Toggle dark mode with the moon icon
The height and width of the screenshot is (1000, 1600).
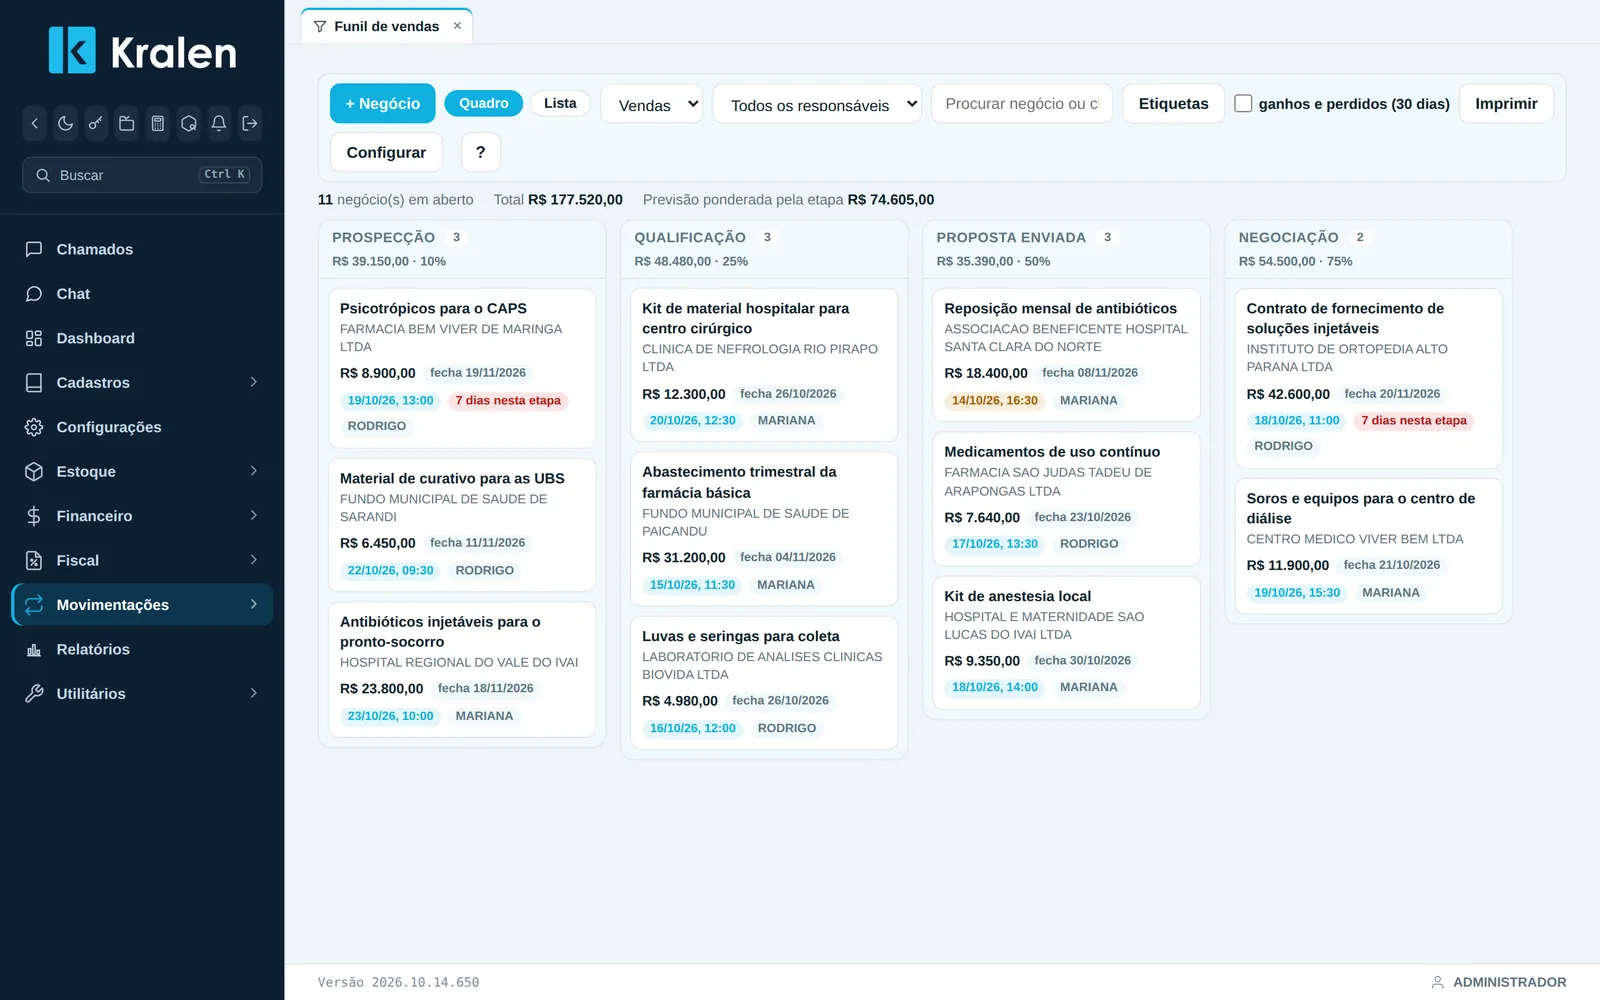coord(65,124)
